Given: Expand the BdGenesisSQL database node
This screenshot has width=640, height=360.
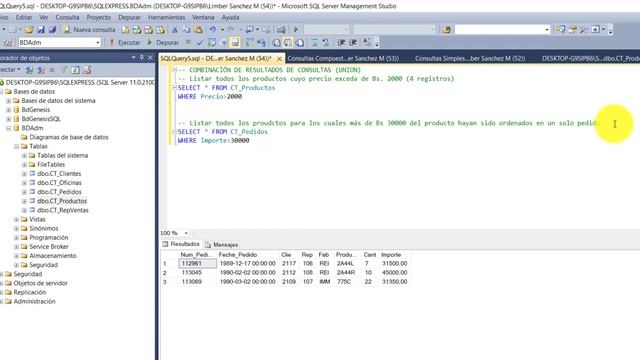Looking at the screenshot, I should pyautogui.click(x=9, y=119).
